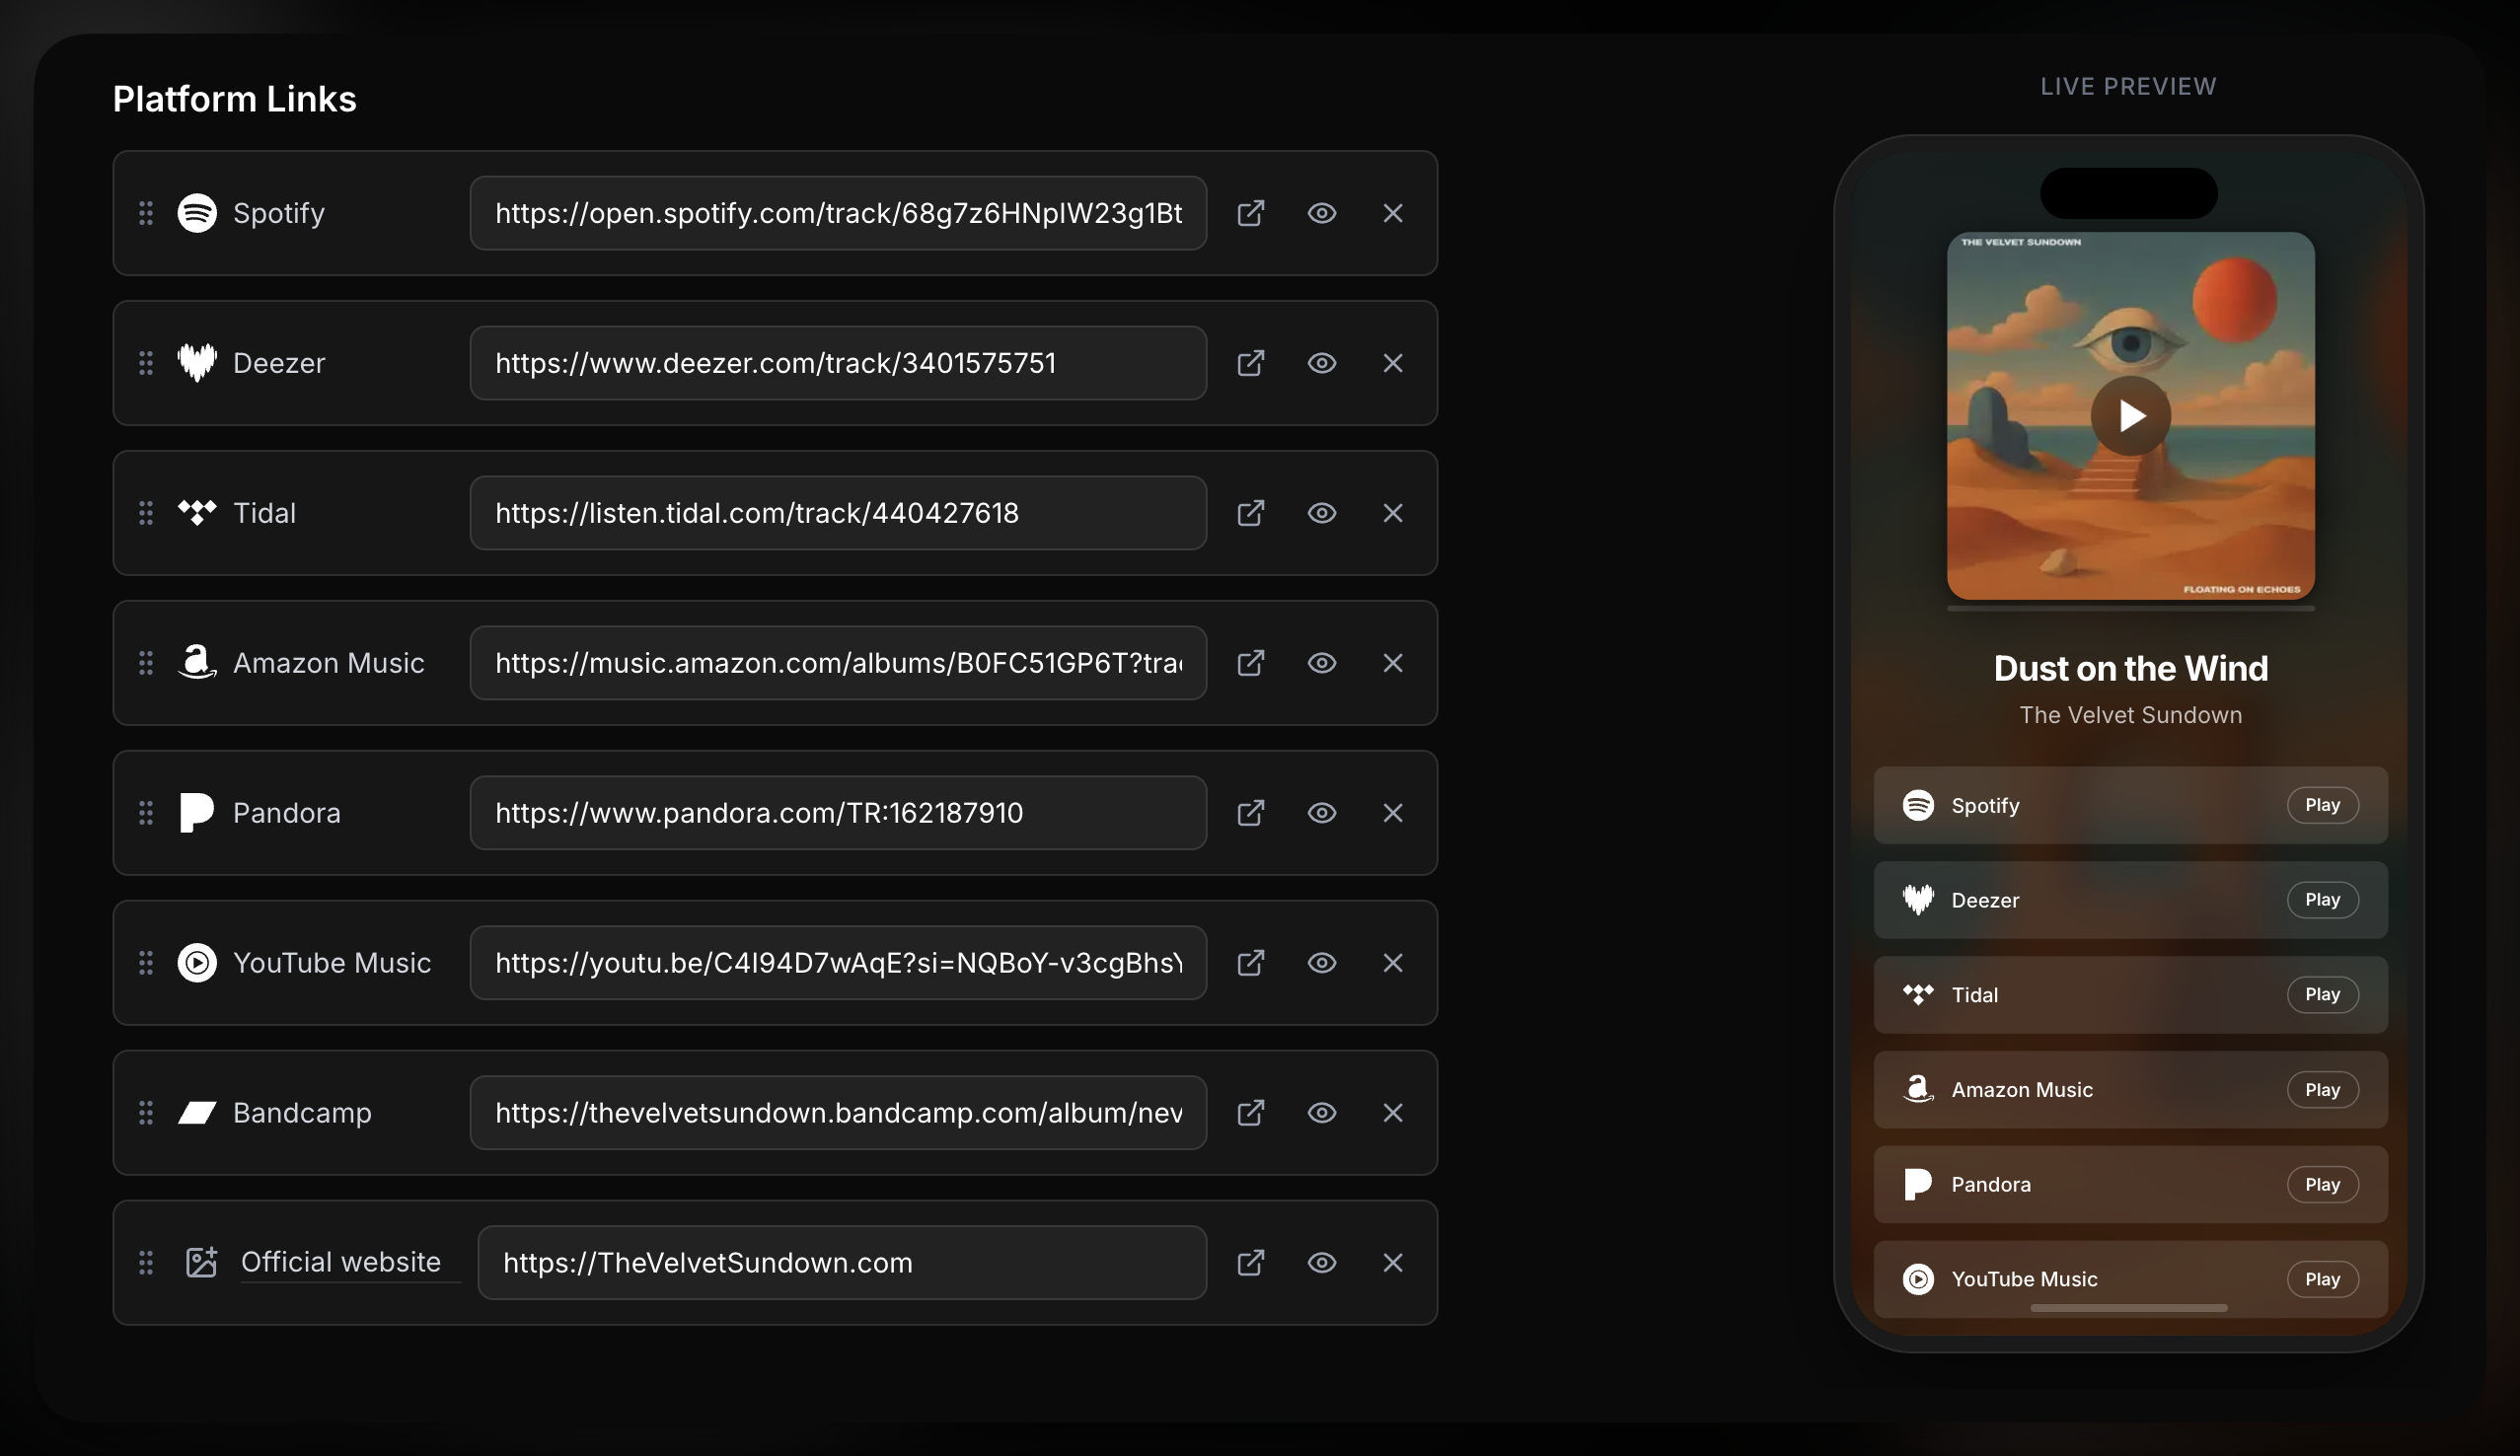Click Play next to Spotify in the preview
Viewport: 2520px width, 1456px height.
pyautogui.click(x=2322, y=805)
